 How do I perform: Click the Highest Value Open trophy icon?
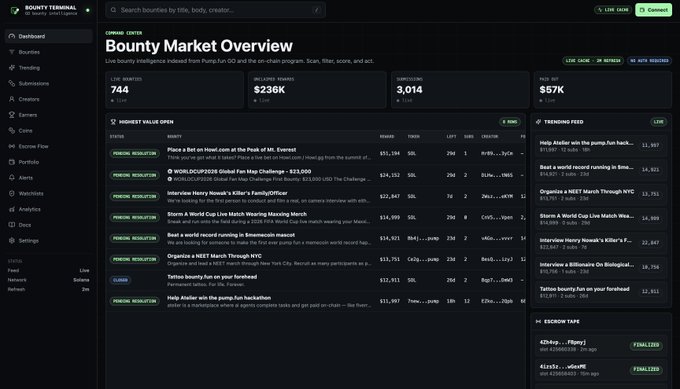tap(113, 122)
